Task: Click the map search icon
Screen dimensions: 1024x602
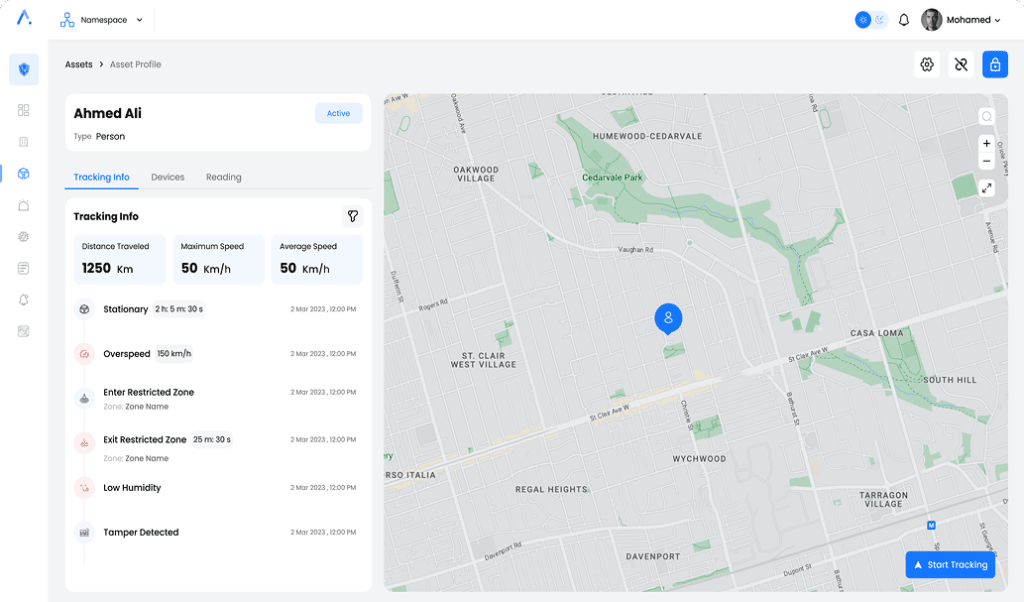Action: (x=987, y=116)
